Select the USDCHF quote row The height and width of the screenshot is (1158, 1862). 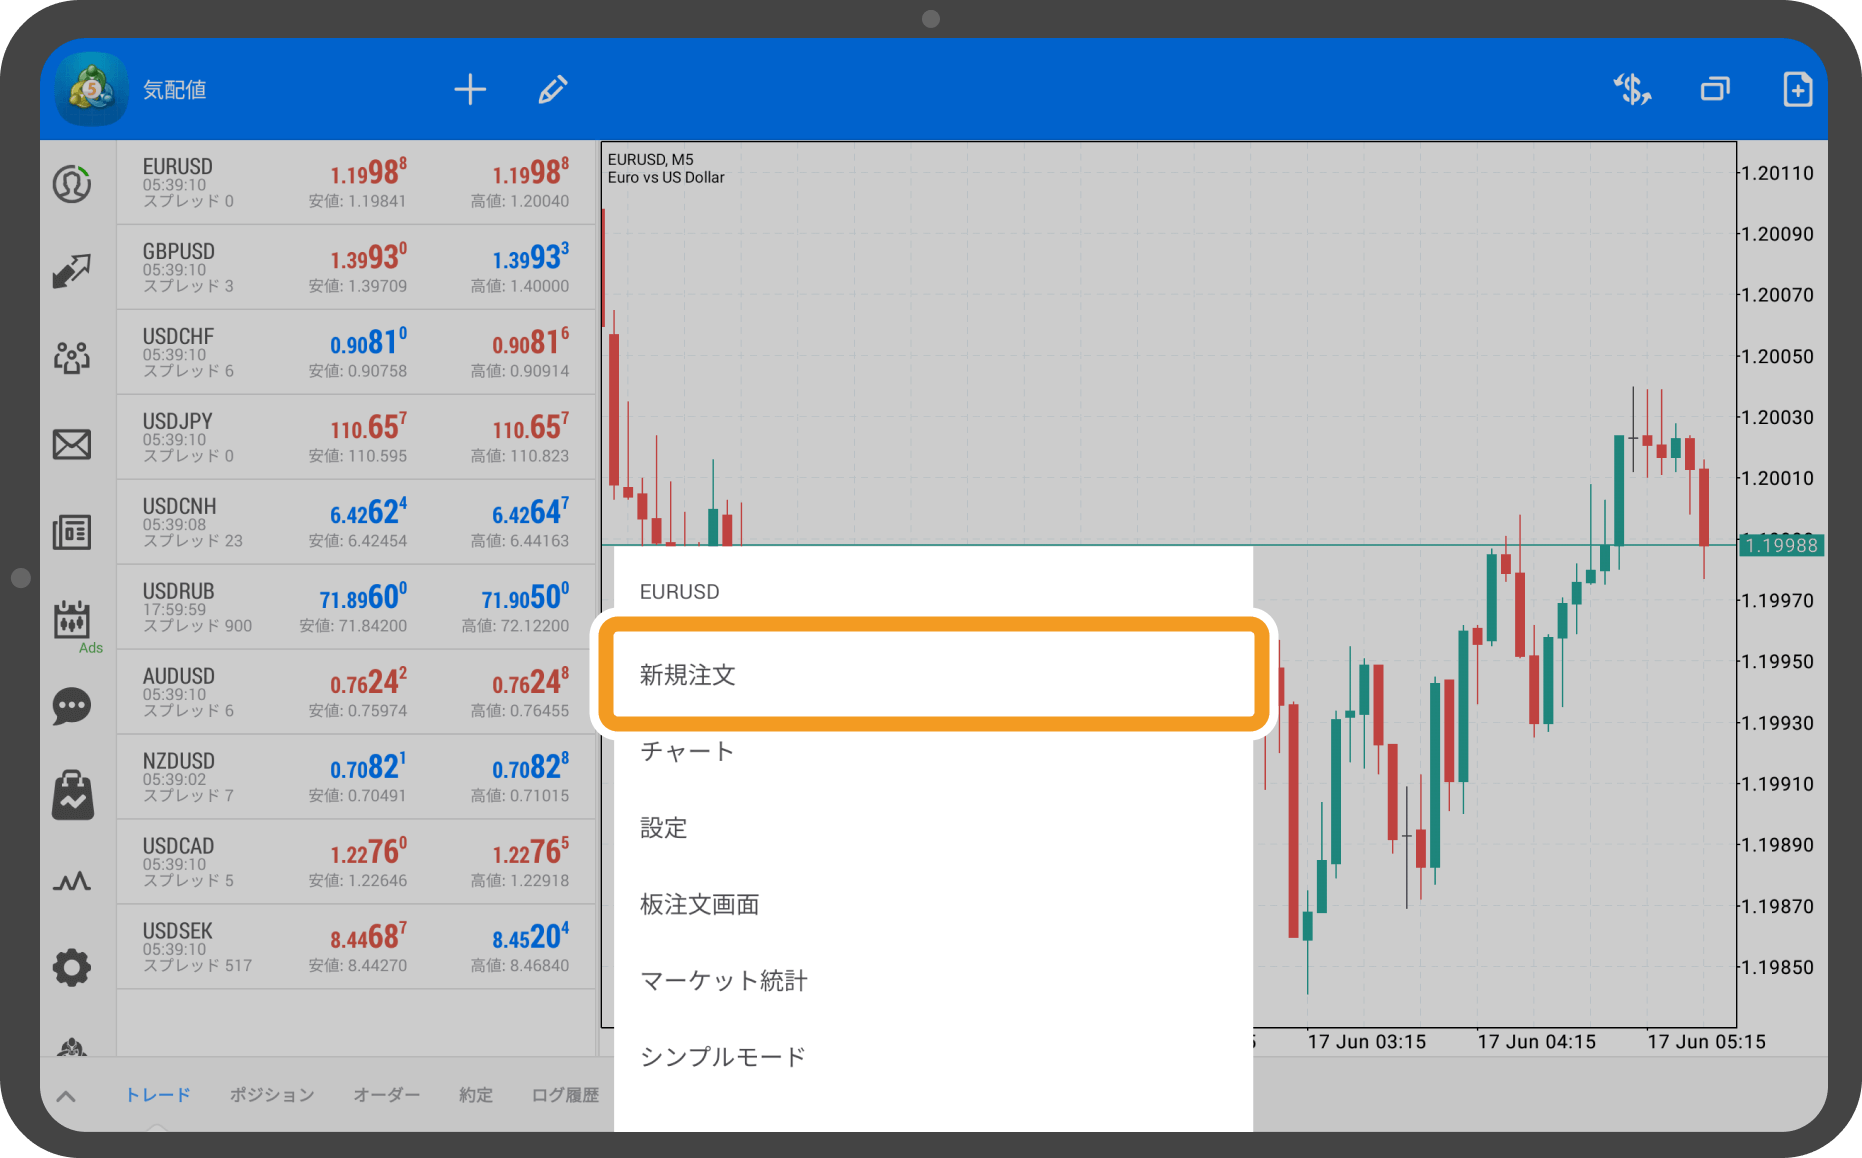[356, 352]
